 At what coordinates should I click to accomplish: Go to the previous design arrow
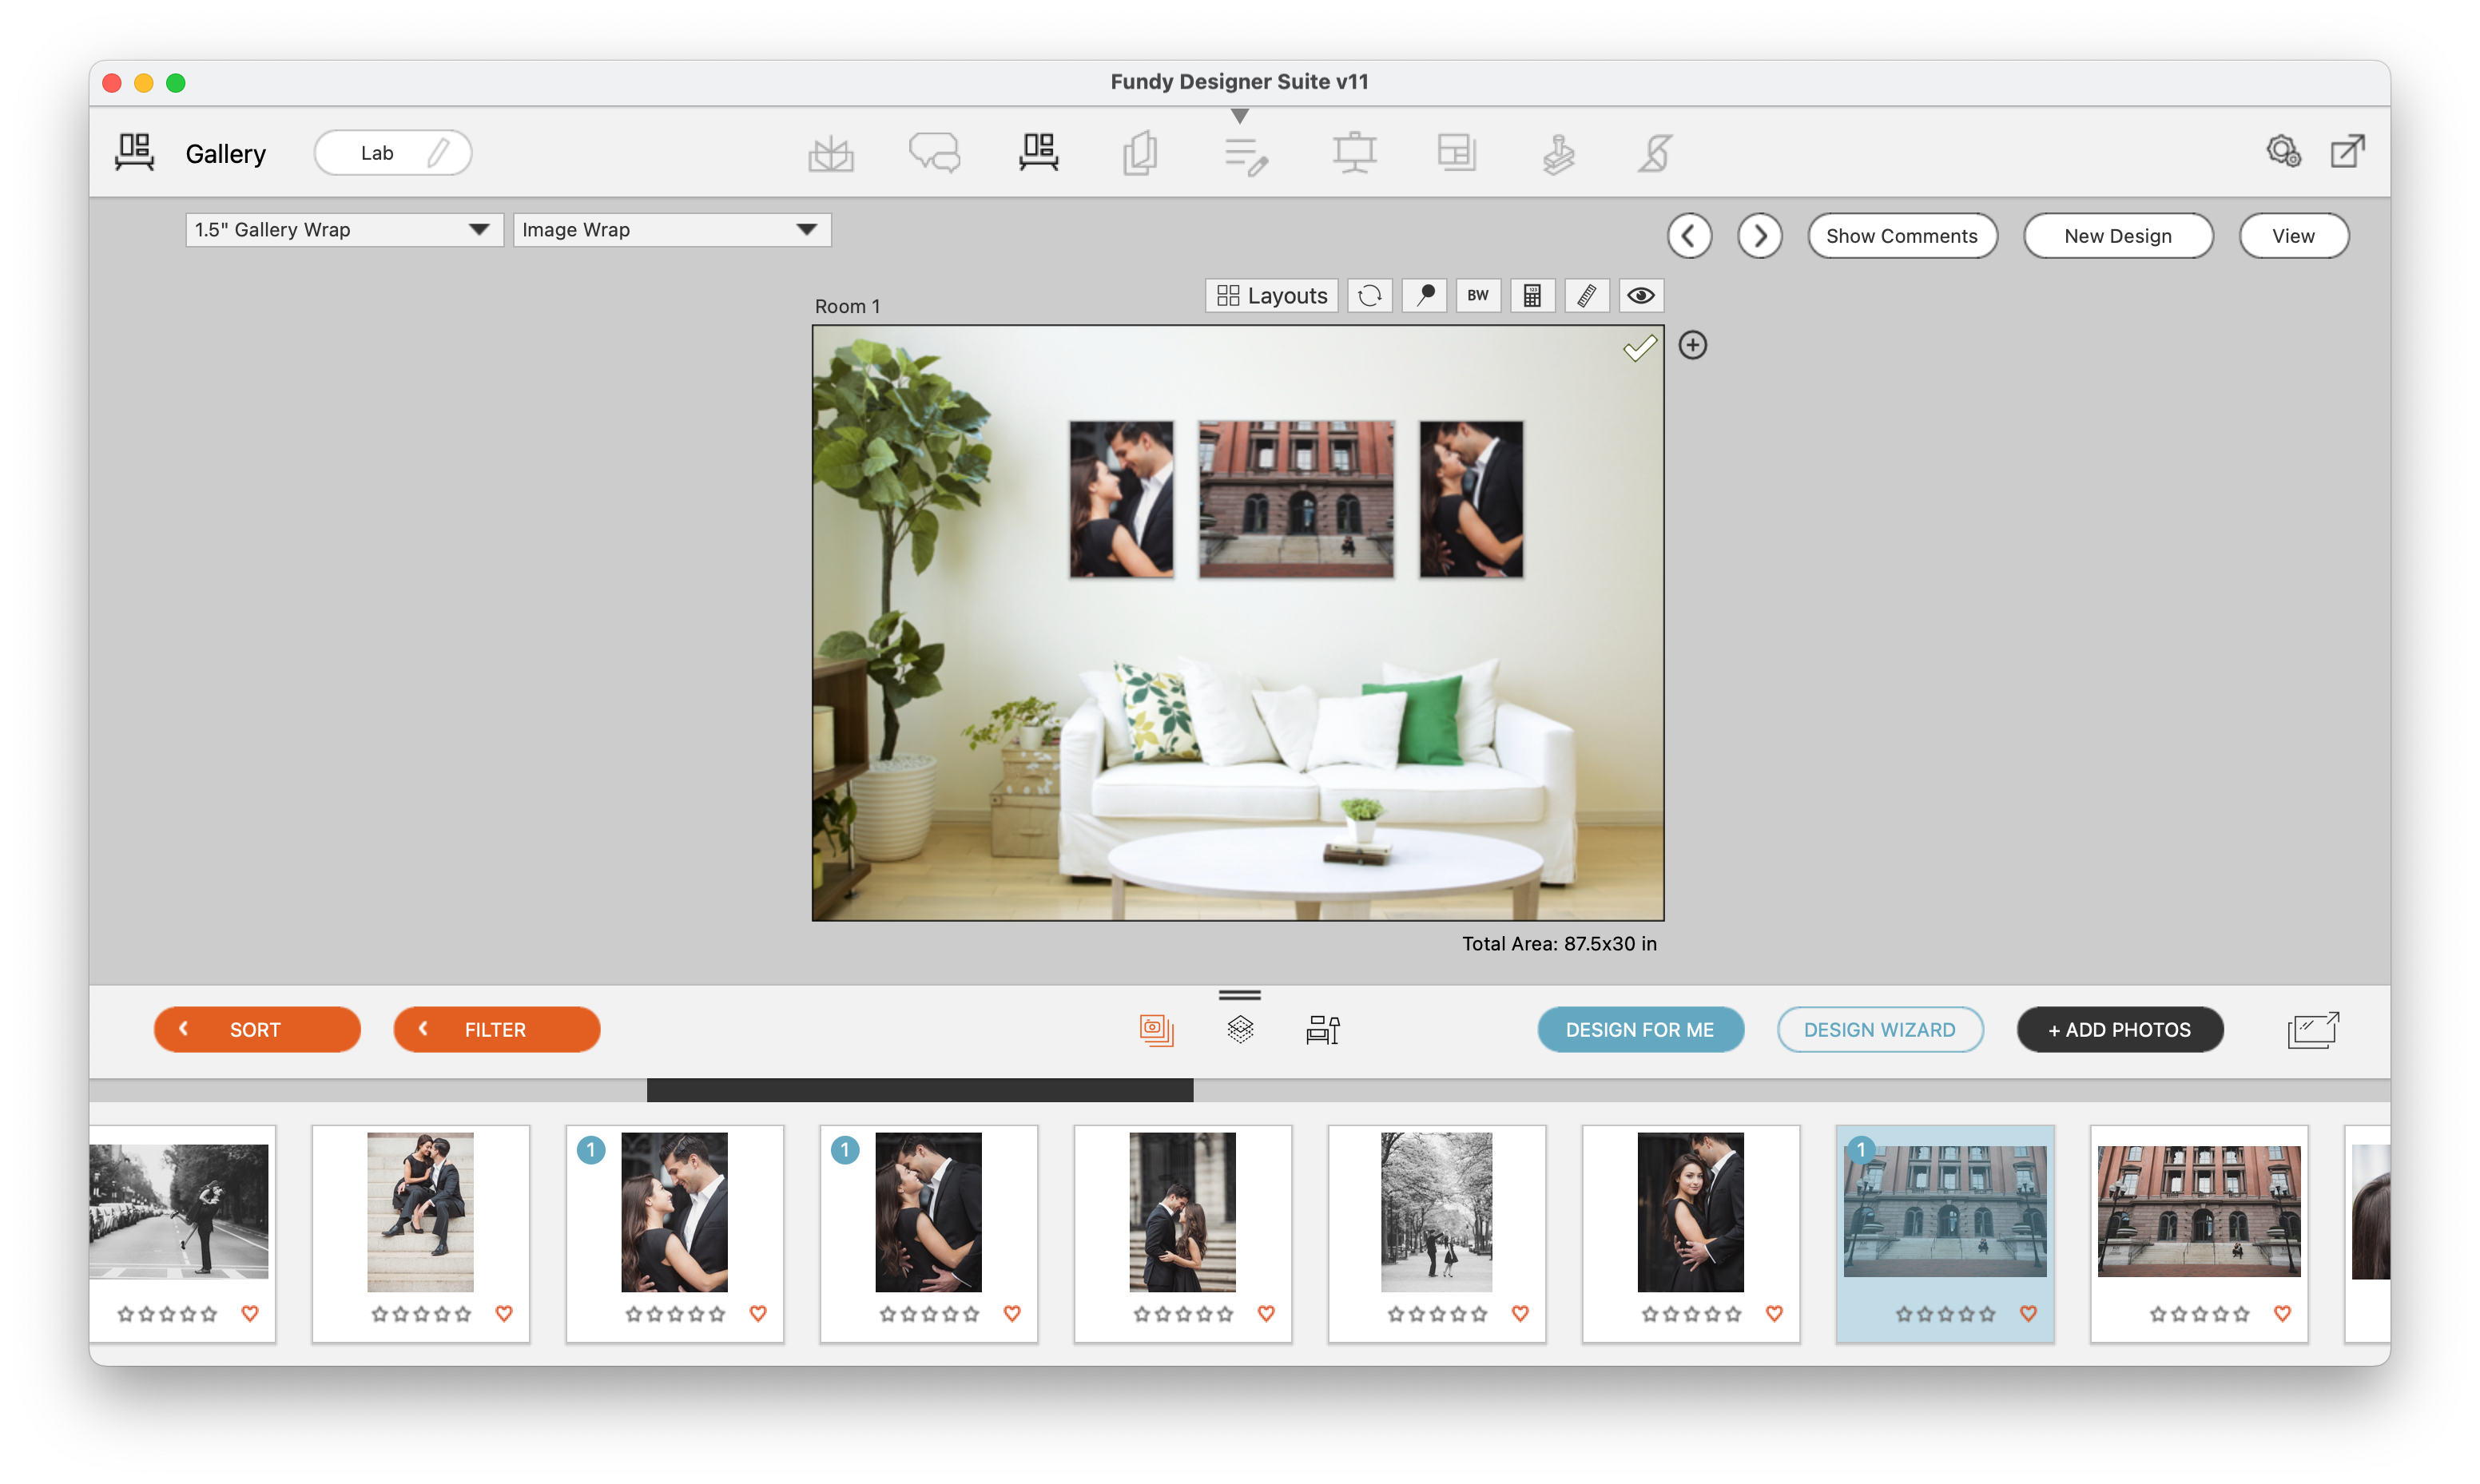pyautogui.click(x=1689, y=236)
